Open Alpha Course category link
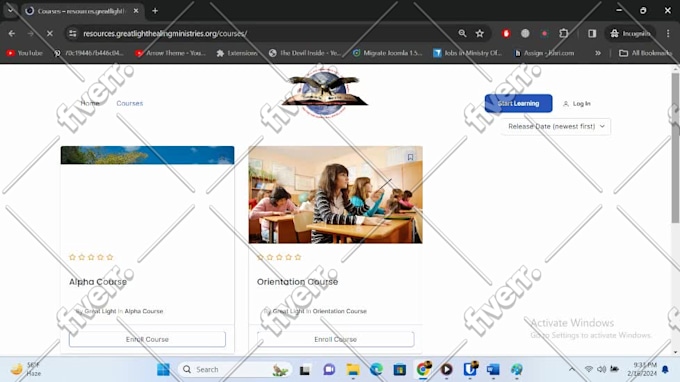680x382 pixels. pos(144,311)
